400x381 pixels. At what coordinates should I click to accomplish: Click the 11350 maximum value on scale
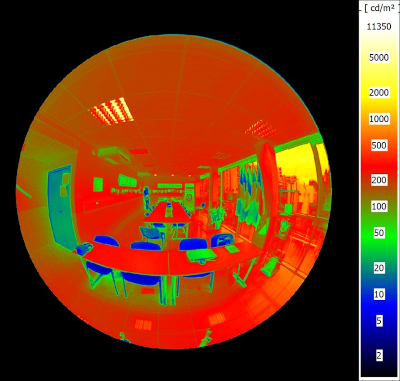(x=379, y=27)
